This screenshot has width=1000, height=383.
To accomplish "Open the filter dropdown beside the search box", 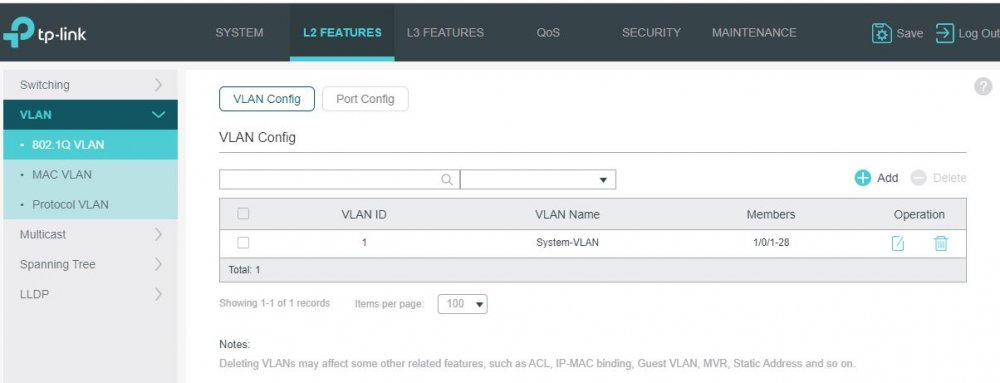I will [538, 180].
